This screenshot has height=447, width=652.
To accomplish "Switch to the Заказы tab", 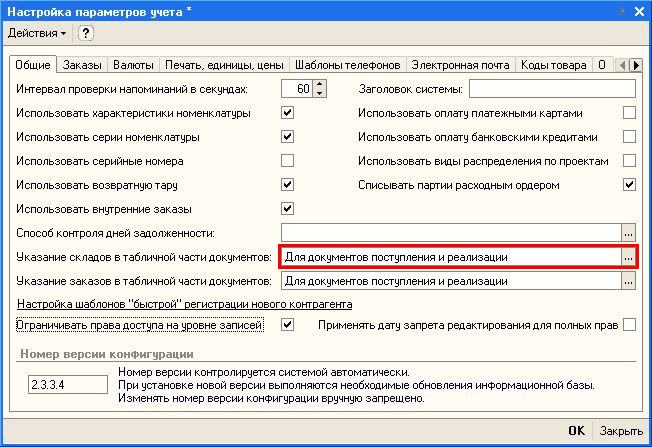I will coord(82,65).
